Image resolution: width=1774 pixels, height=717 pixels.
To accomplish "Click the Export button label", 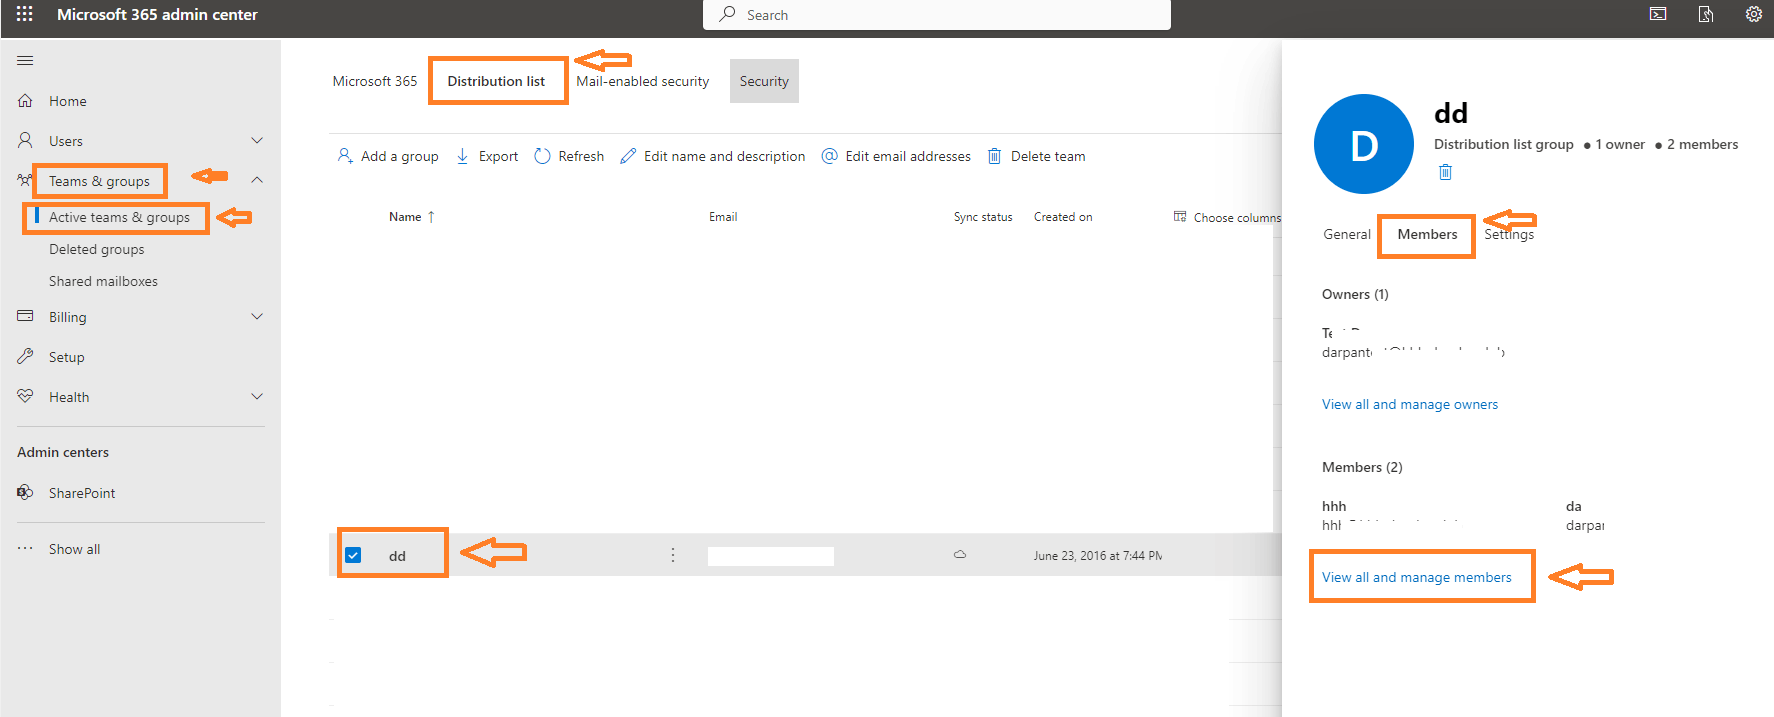I will tap(498, 156).
